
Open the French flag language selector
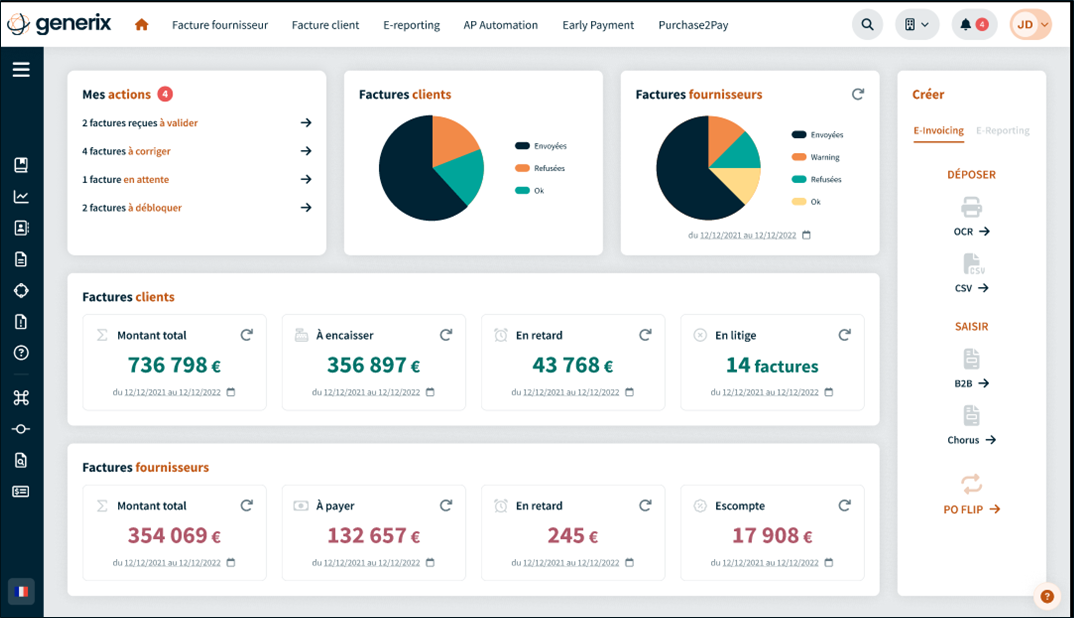(21, 591)
